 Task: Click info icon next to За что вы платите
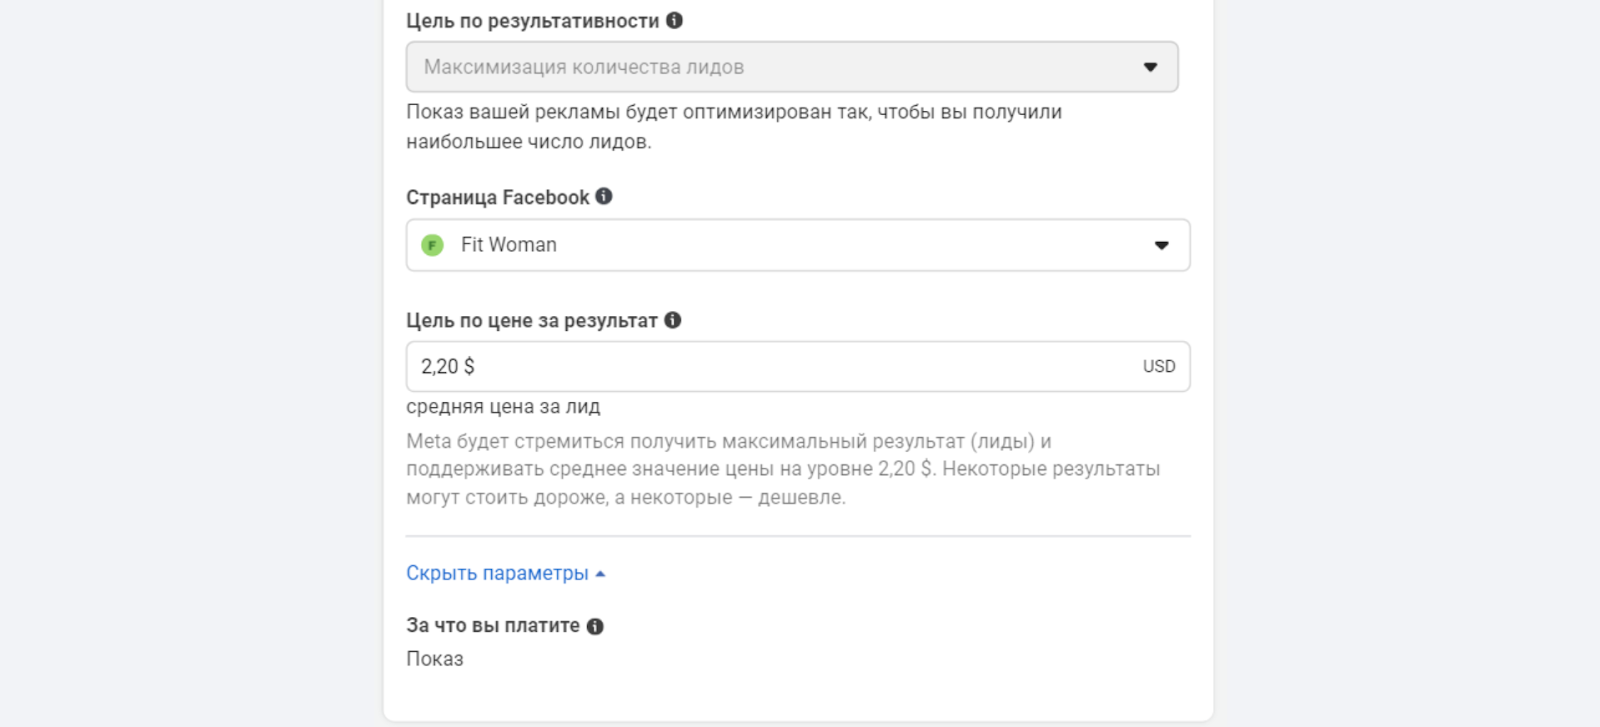(x=595, y=626)
